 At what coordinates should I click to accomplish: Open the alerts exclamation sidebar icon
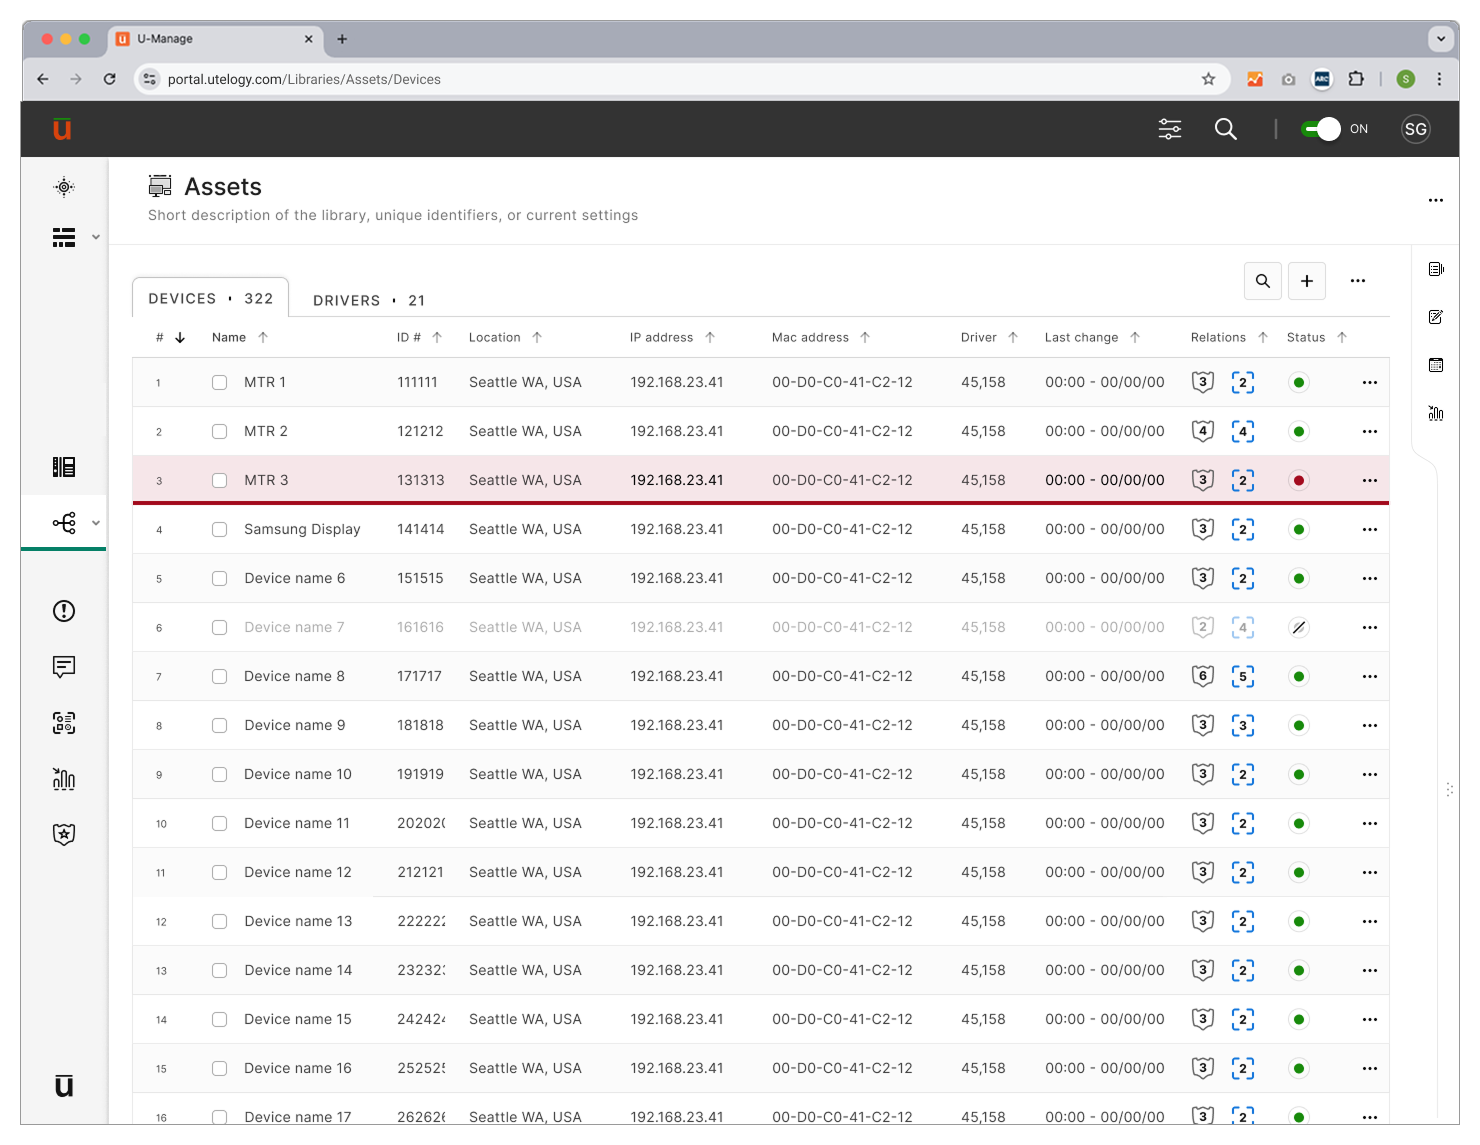pyautogui.click(x=64, y=611)
